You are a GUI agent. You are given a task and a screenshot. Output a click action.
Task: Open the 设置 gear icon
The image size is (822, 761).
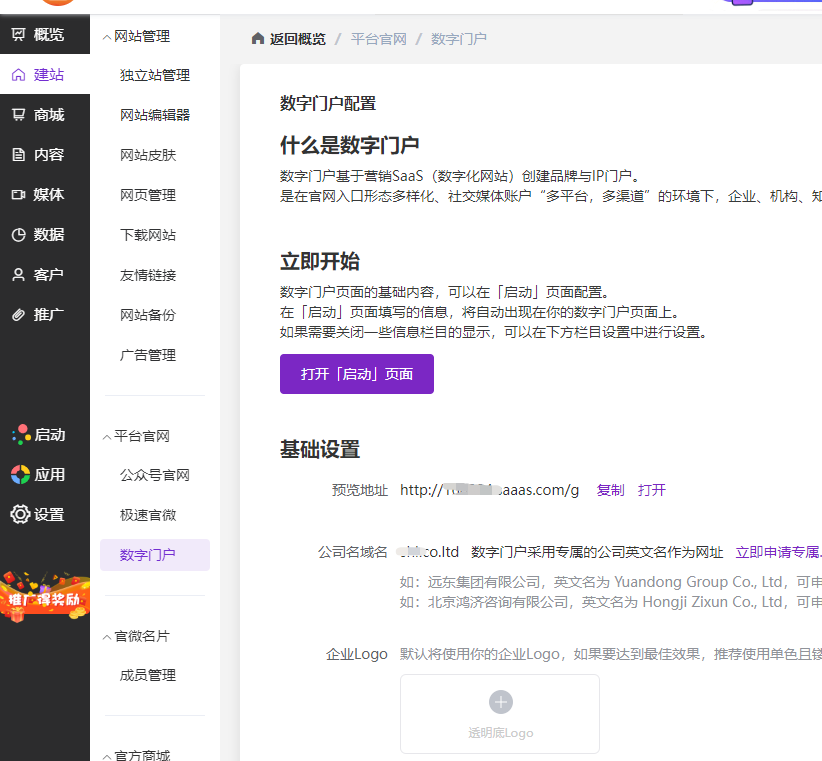[20, 514]
